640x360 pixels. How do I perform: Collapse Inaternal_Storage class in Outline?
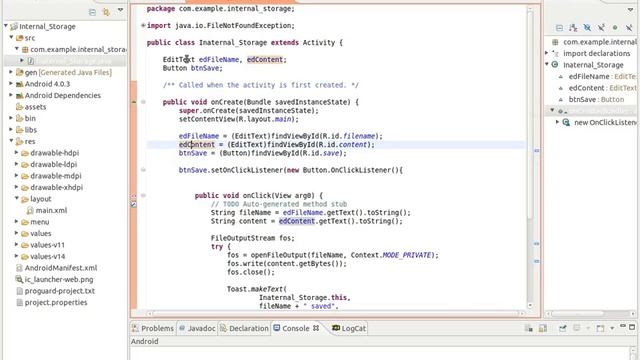pos(547,64)
